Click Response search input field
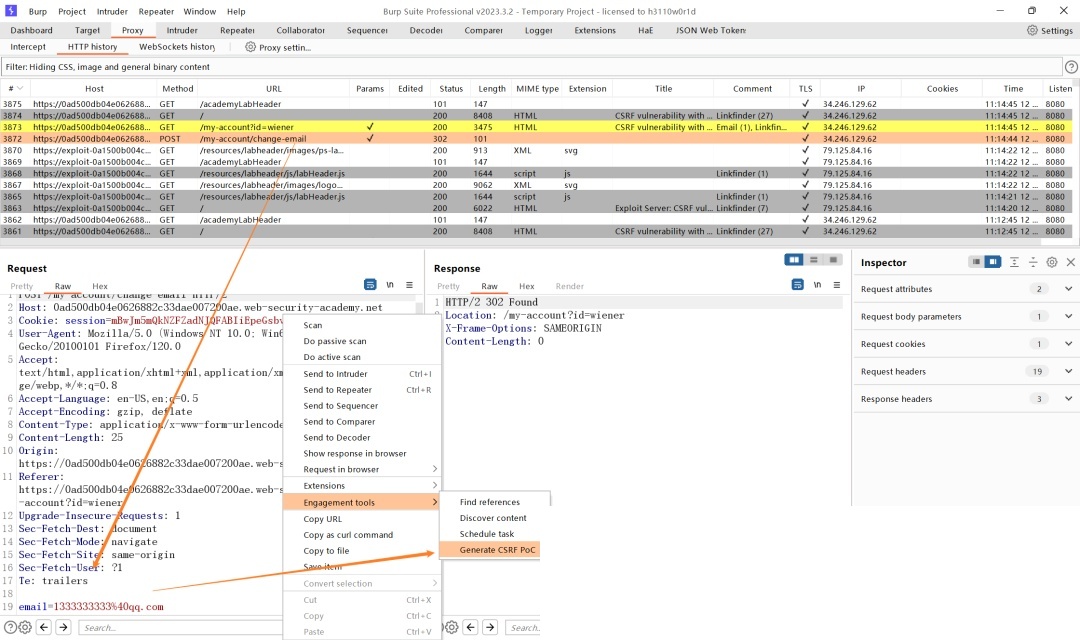This screenshot has width=1080, height=640. (x=523, y=628)
